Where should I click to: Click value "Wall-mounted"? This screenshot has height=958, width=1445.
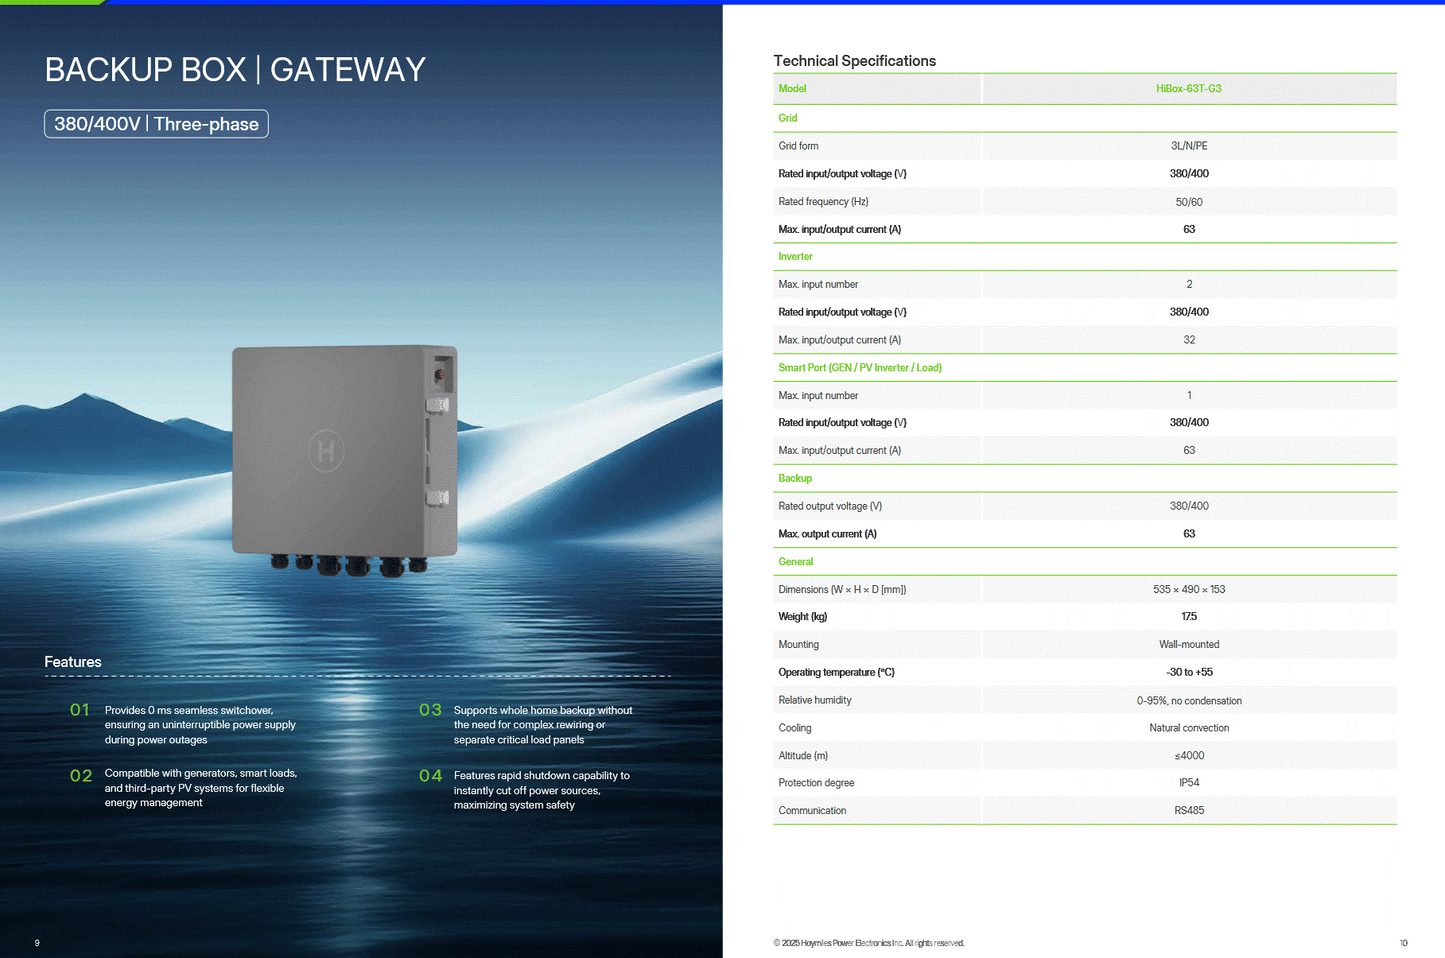(1189, 645)
